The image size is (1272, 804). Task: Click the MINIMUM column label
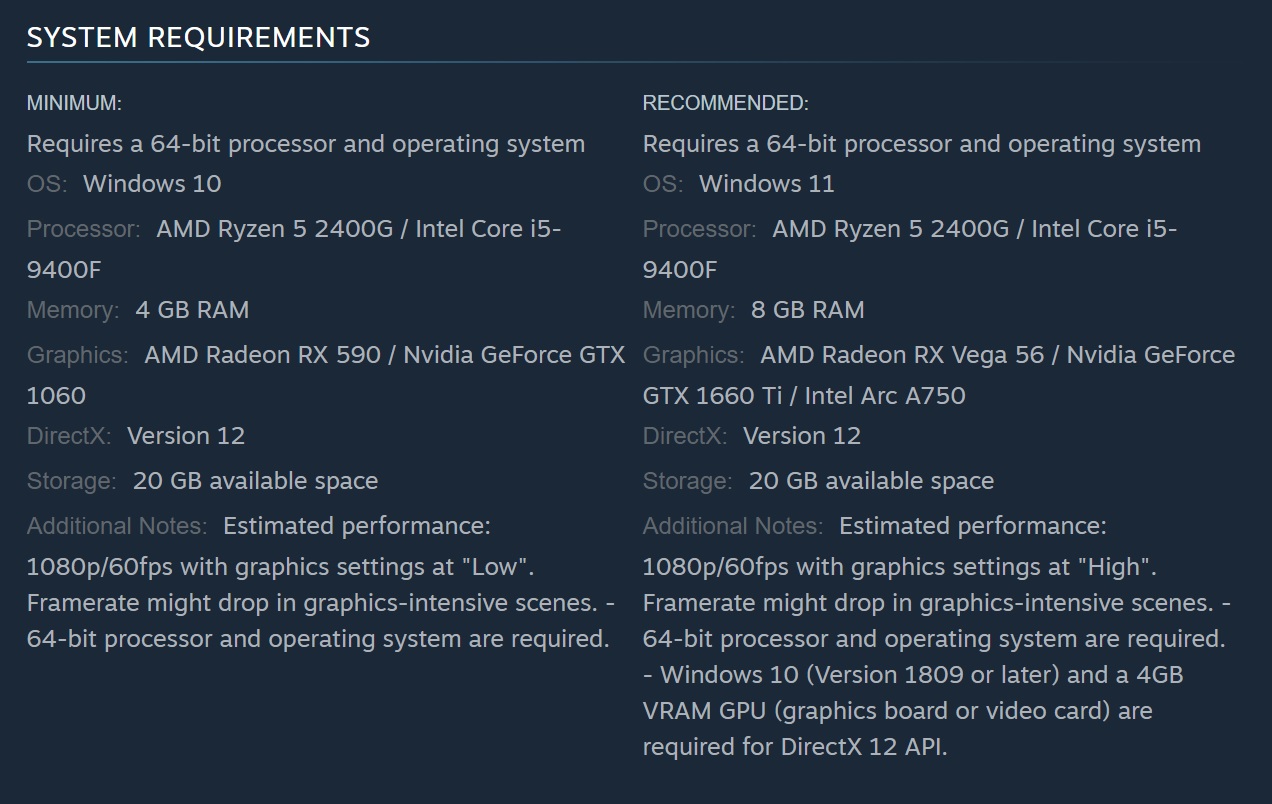coord(74,103)
